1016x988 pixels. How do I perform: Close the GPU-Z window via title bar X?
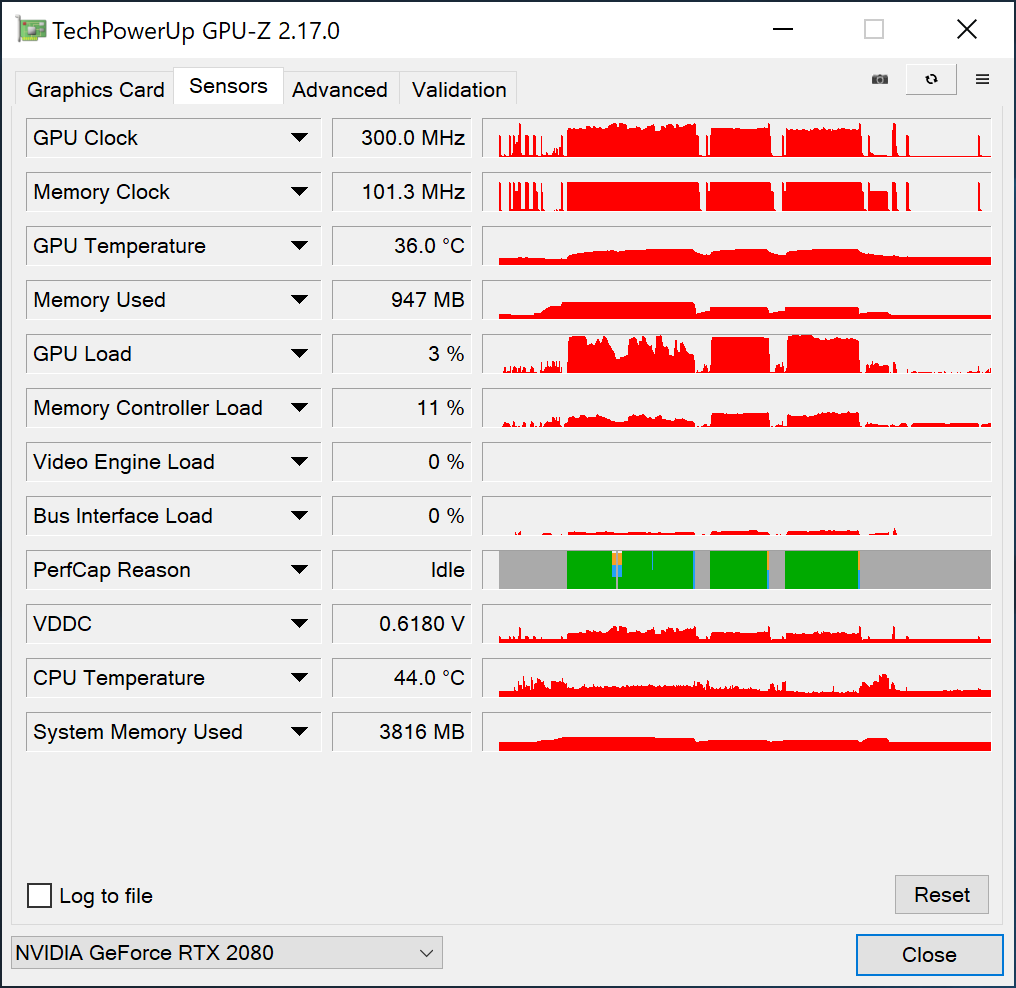coord(966,29)
